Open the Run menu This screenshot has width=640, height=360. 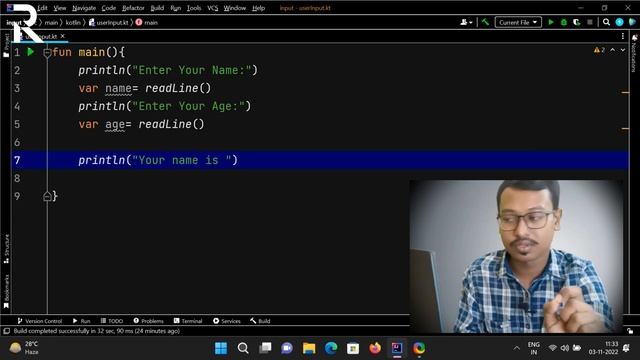[176, 8]
